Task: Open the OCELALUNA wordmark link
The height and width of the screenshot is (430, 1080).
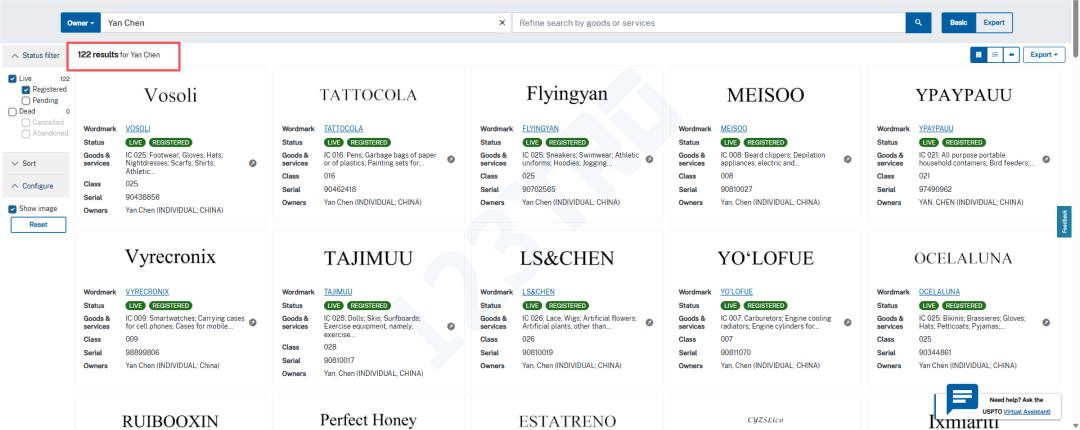Action: 939,291
